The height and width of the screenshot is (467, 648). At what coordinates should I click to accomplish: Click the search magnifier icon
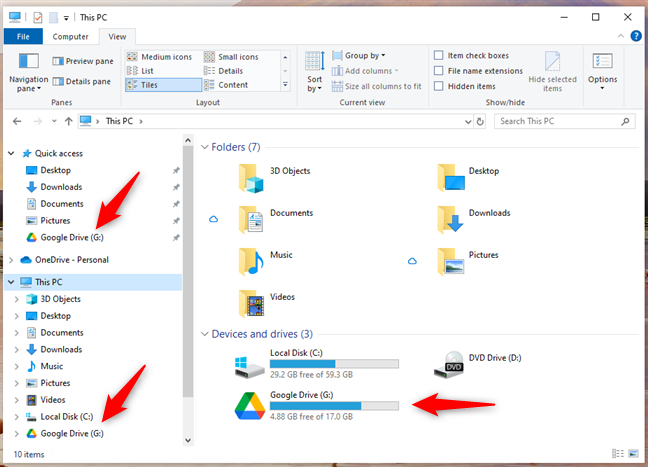[x=625, y=121]
